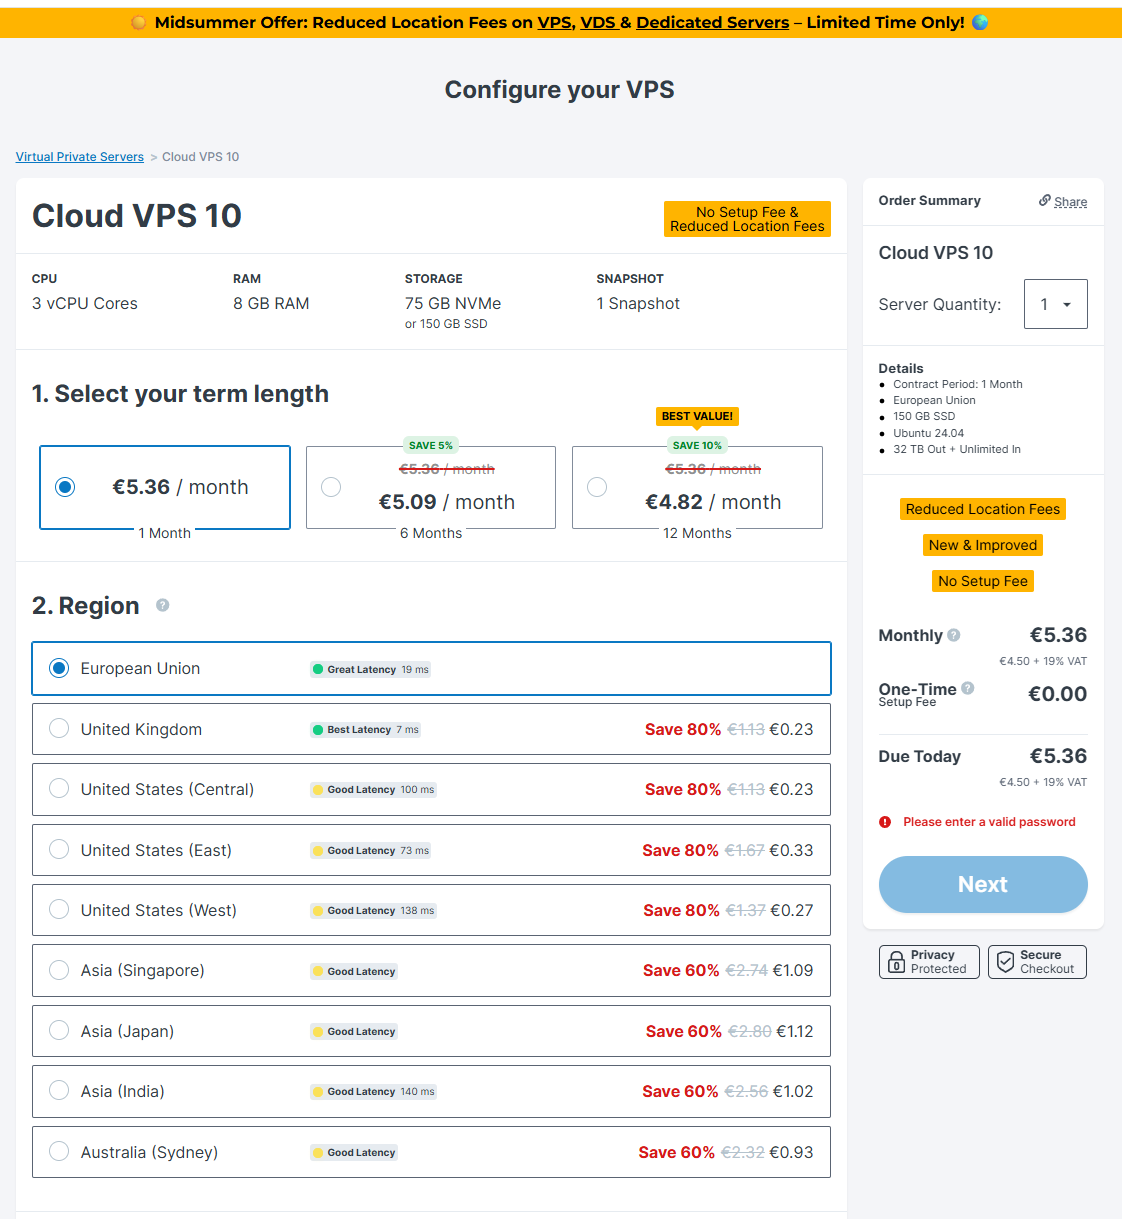Open the Server Quantity dropdown

(1055, 304)
